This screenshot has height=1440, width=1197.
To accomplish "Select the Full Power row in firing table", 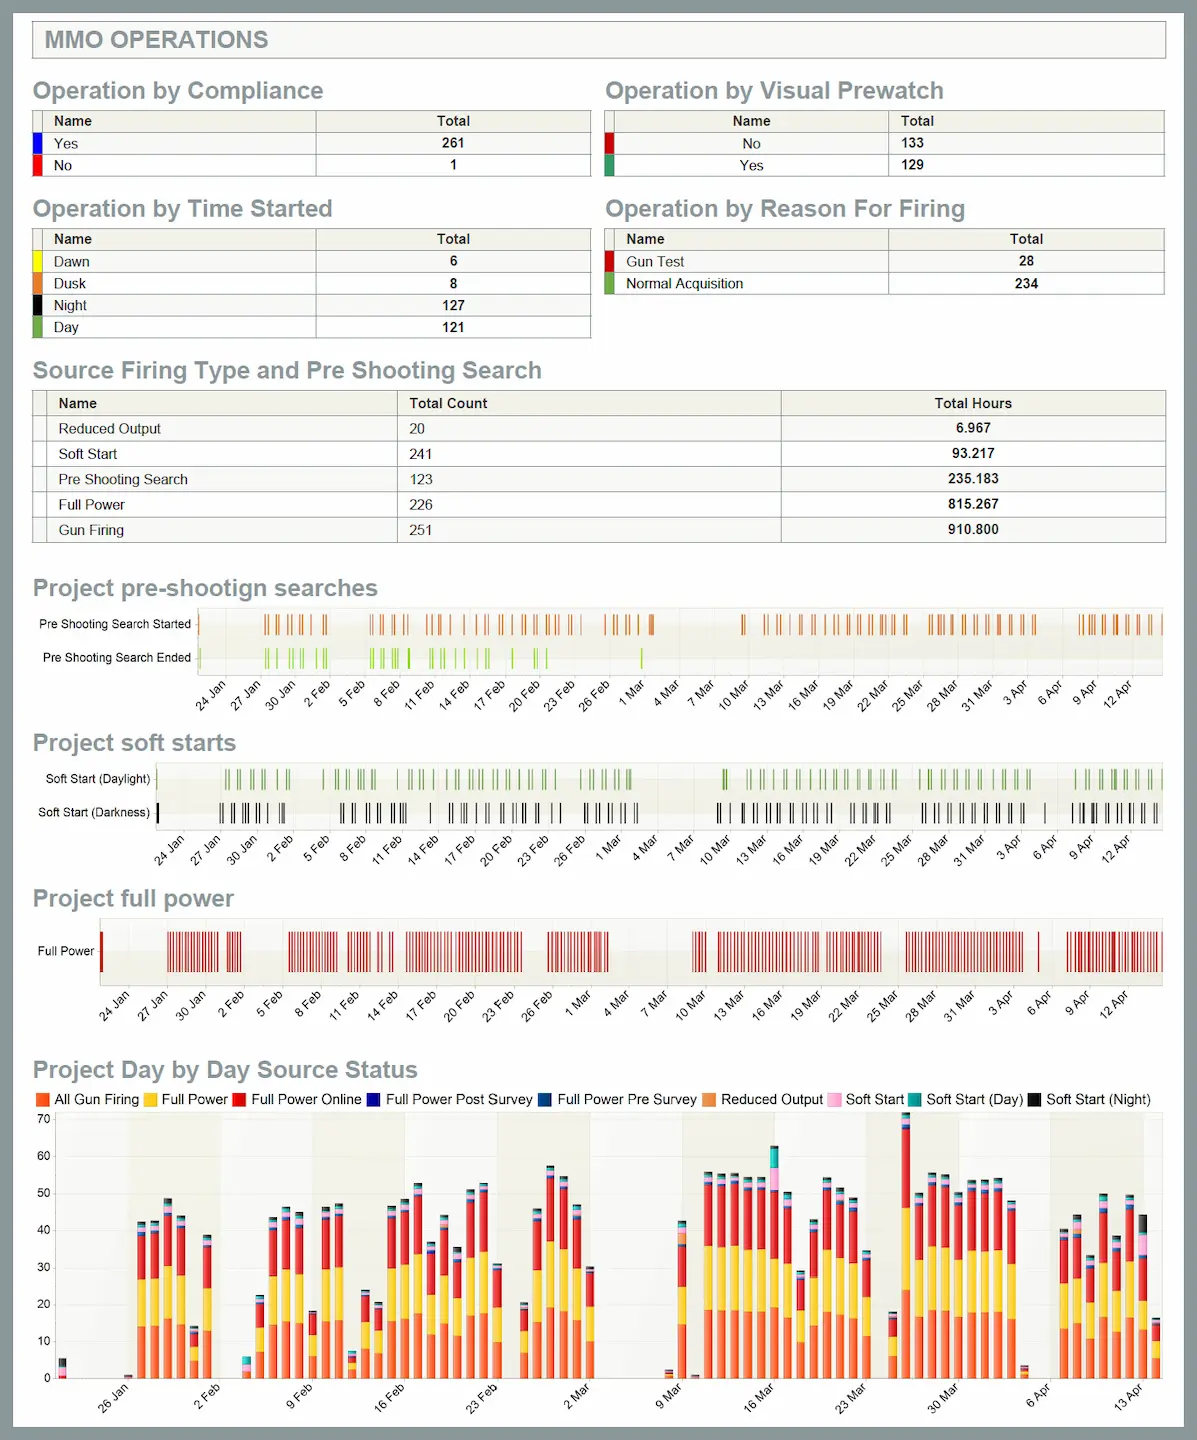I will pos(599,505).
